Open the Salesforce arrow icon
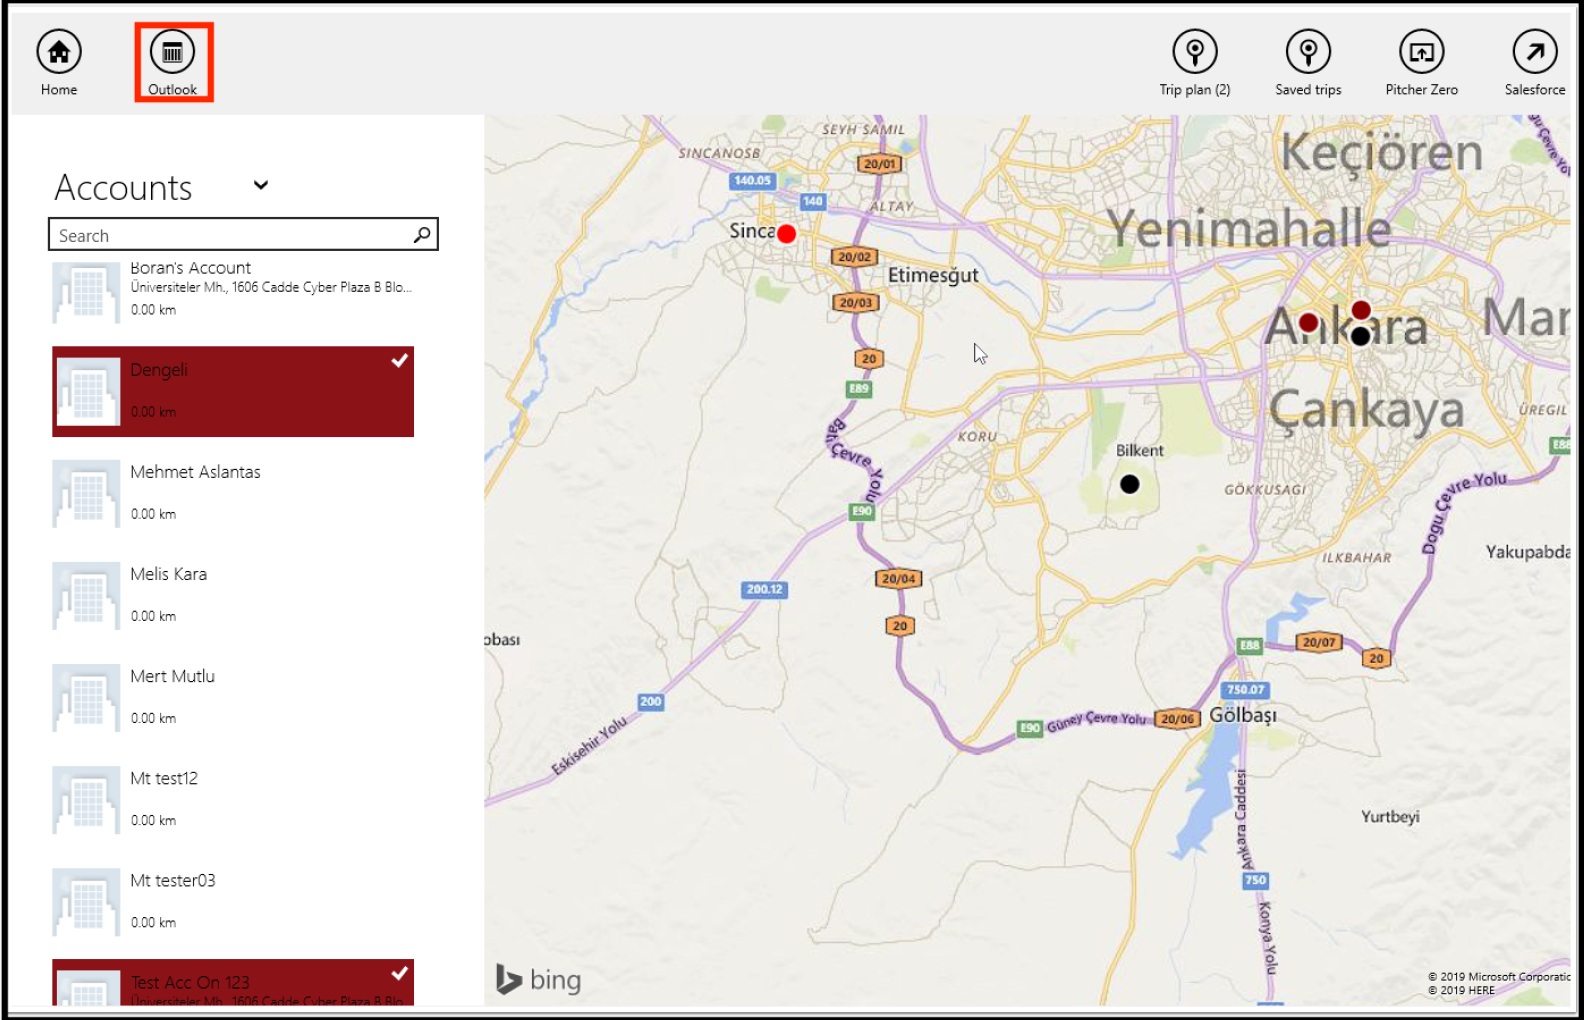Screen dimensions: 1584x1020 [1534, 52]
